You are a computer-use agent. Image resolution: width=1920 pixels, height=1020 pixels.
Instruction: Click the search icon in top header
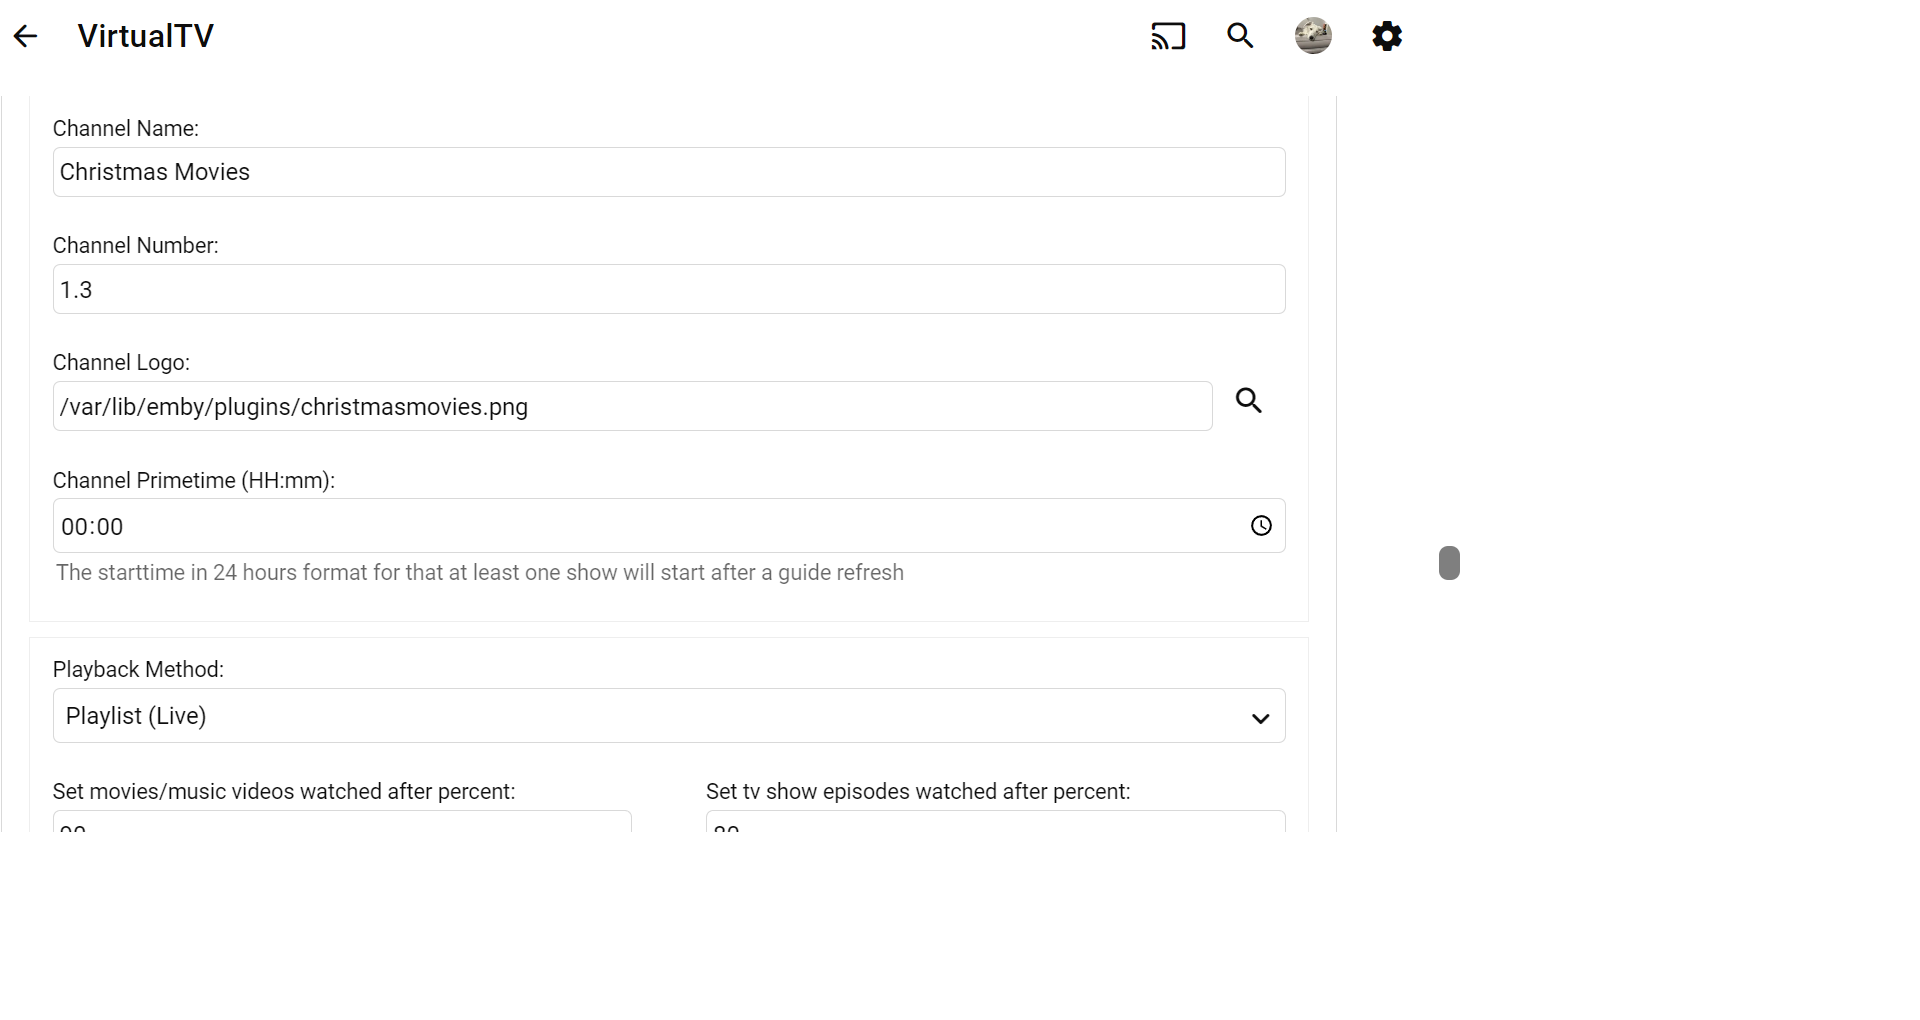1240,37
